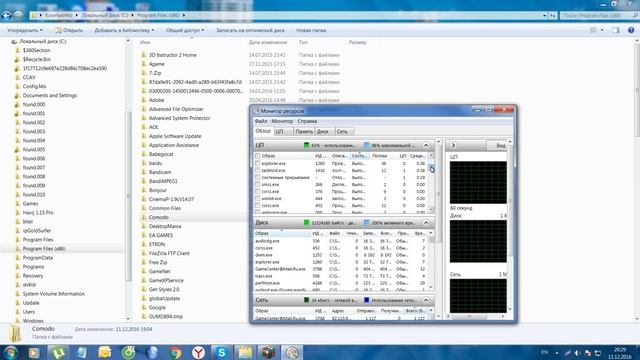This screenshot has width=640, height=360.
Task: Click EN language indicator in tray
Action: pos(544,352)
